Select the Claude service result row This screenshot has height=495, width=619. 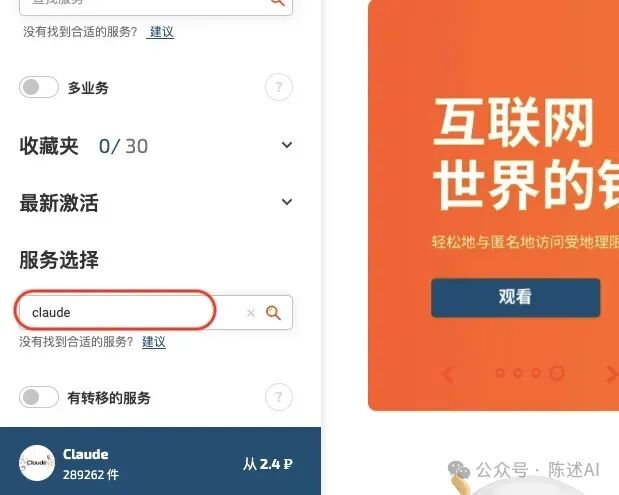pos(160,461)
